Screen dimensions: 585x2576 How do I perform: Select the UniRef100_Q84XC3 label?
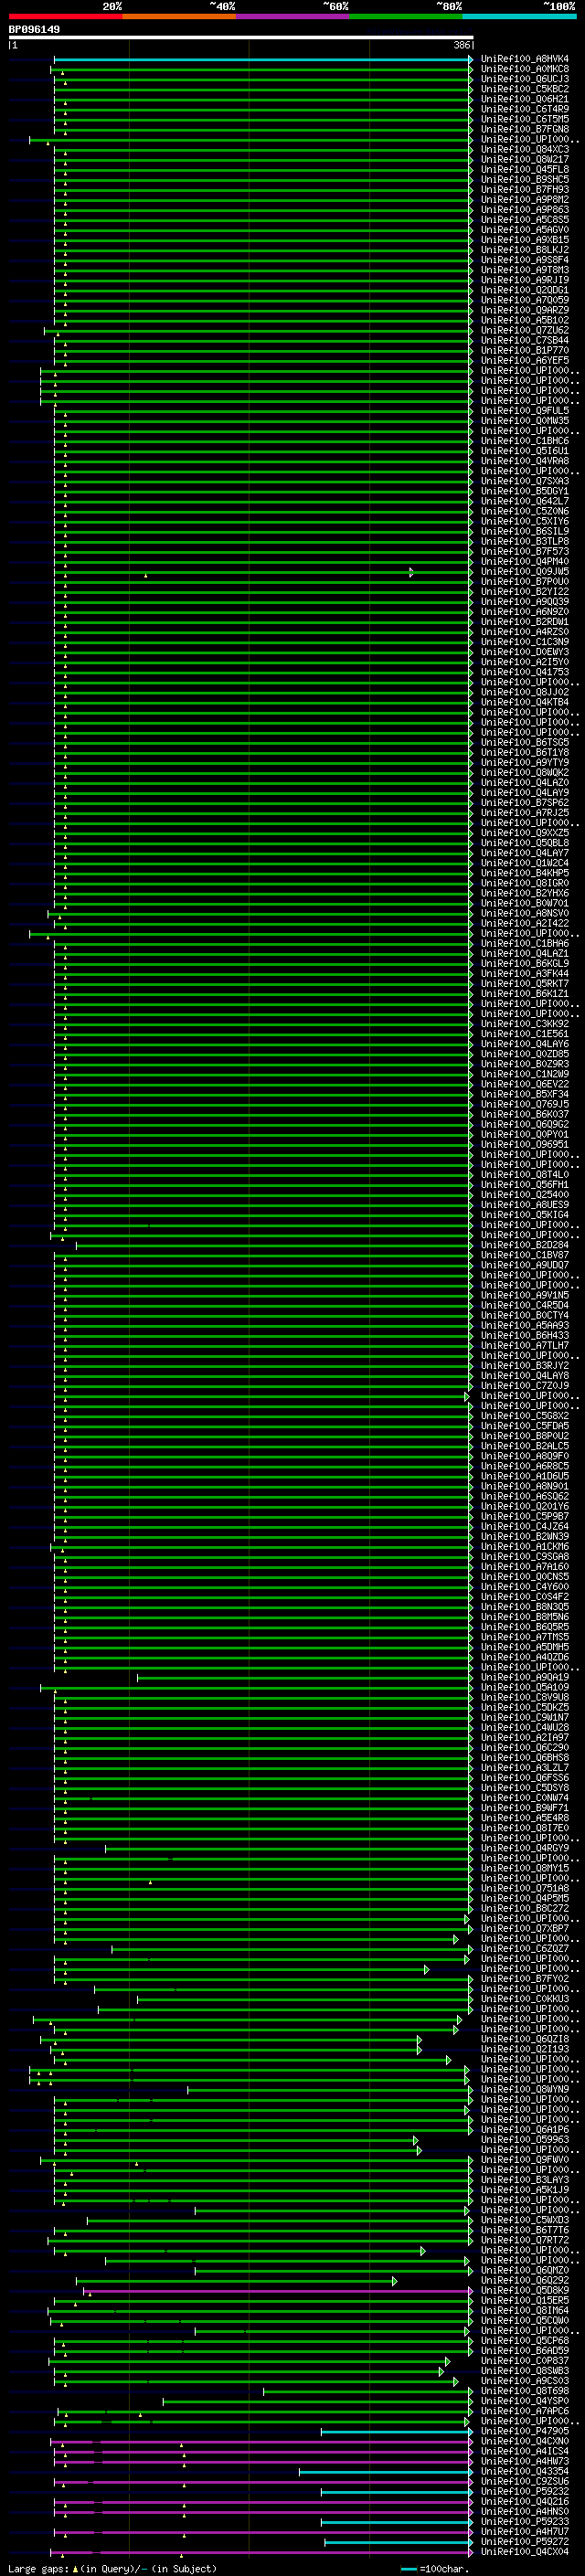524,149
